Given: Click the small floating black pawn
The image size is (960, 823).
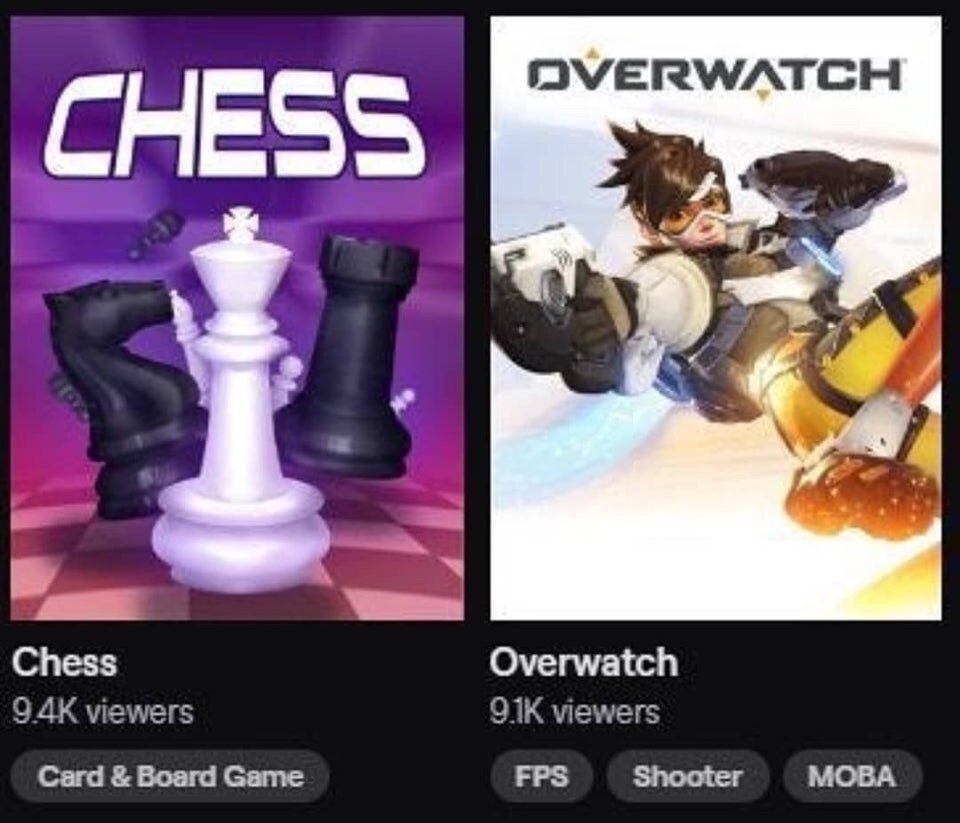Looking at the screenshot, I should click(156, 233).
